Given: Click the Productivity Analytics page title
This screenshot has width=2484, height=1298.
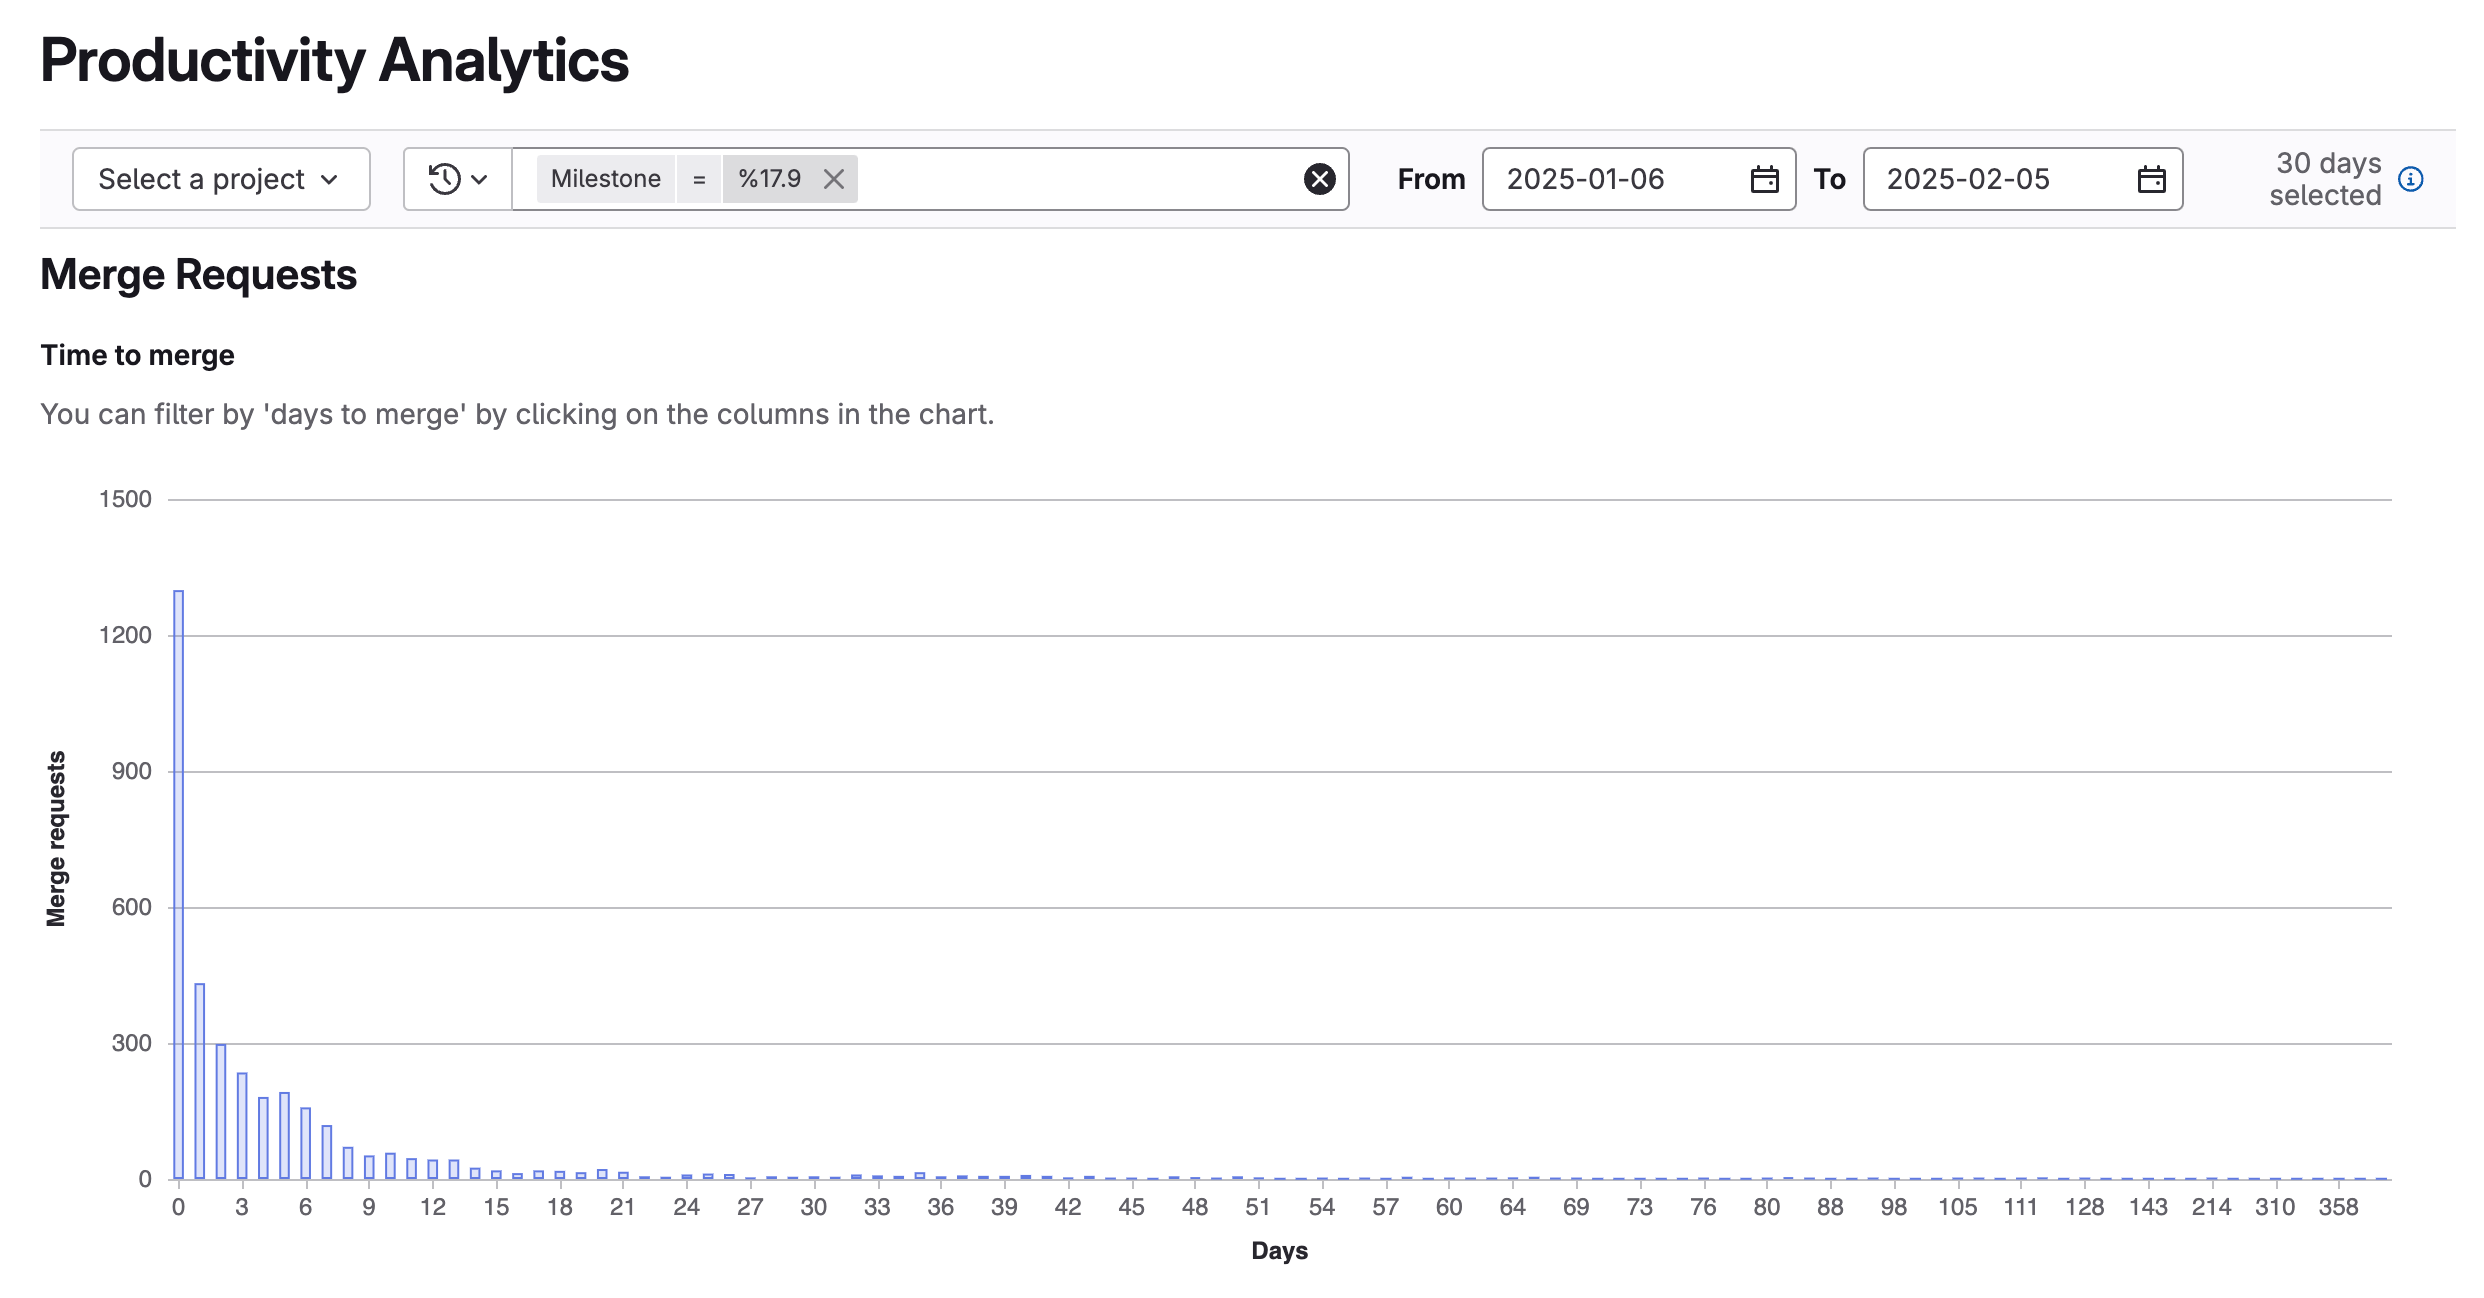Looking at the screenshot, I should 335,62.
